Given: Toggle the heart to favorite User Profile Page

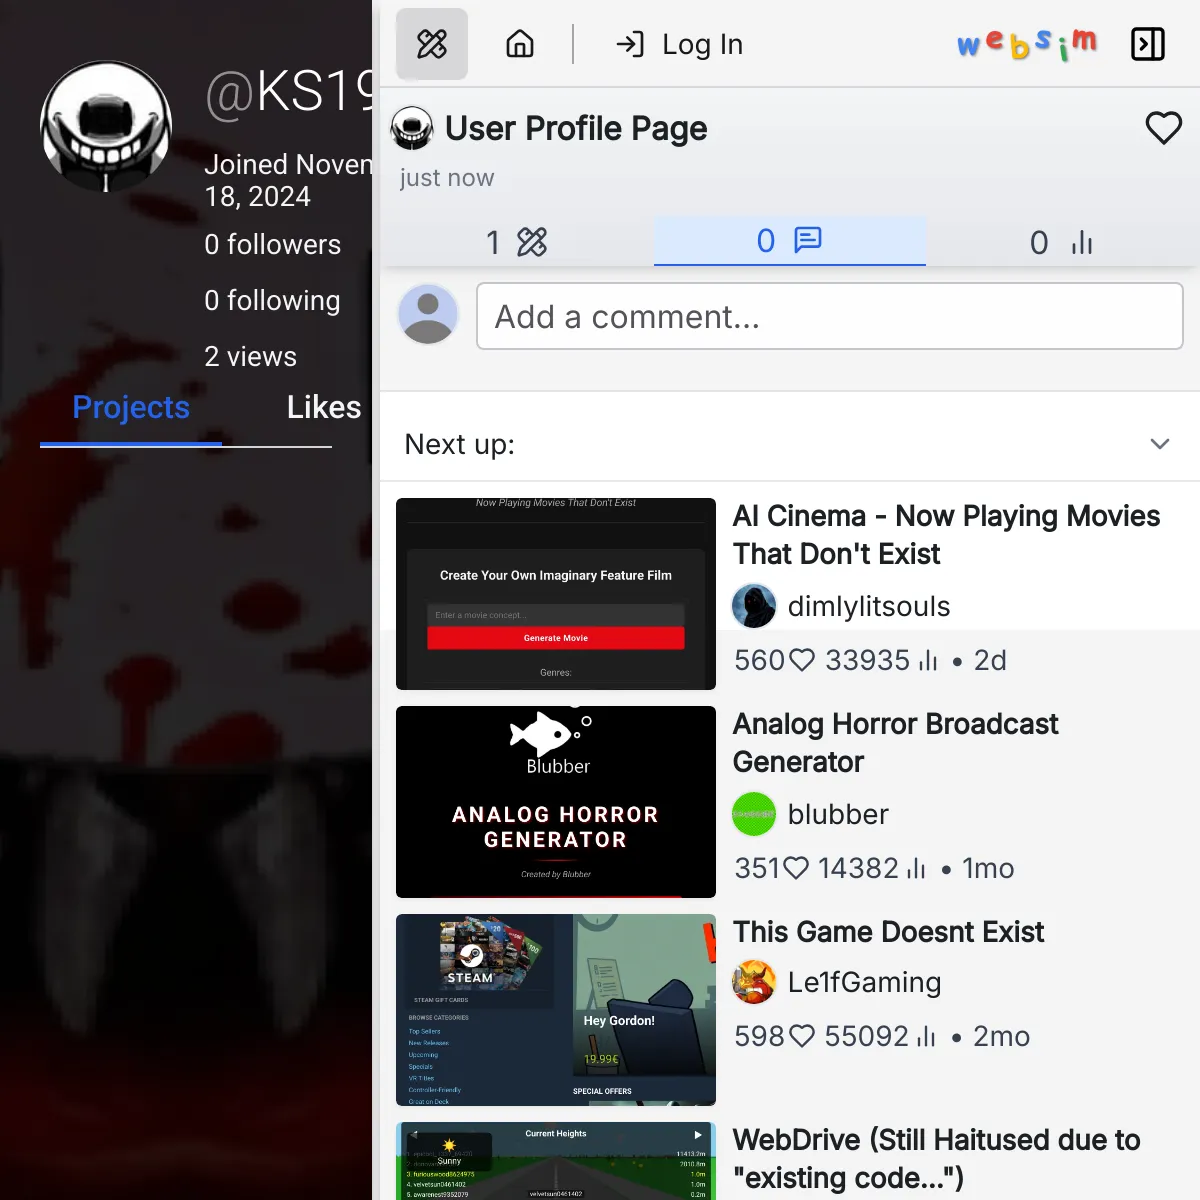Looking at the screenshot, I should pos(1163,128).
